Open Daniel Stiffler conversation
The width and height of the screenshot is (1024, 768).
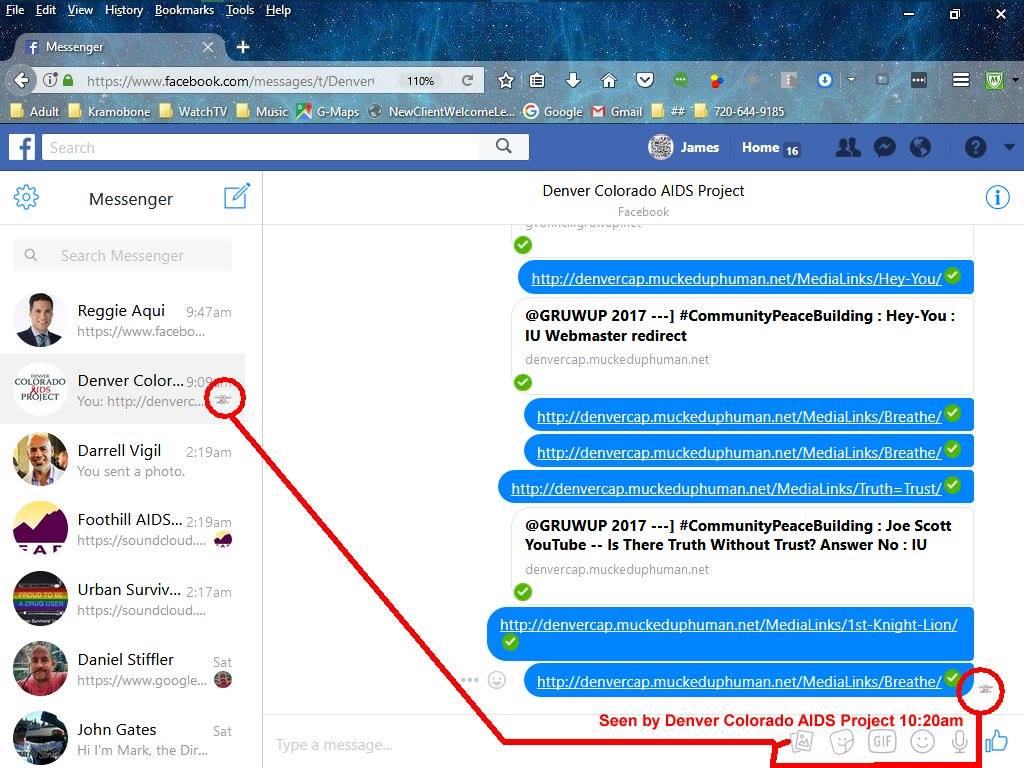pos(122,669)
